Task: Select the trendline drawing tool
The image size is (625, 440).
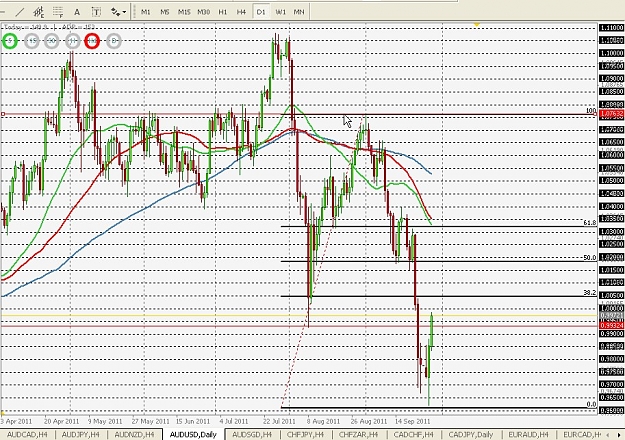Action: pyautogui.click(x=19, y=12)
